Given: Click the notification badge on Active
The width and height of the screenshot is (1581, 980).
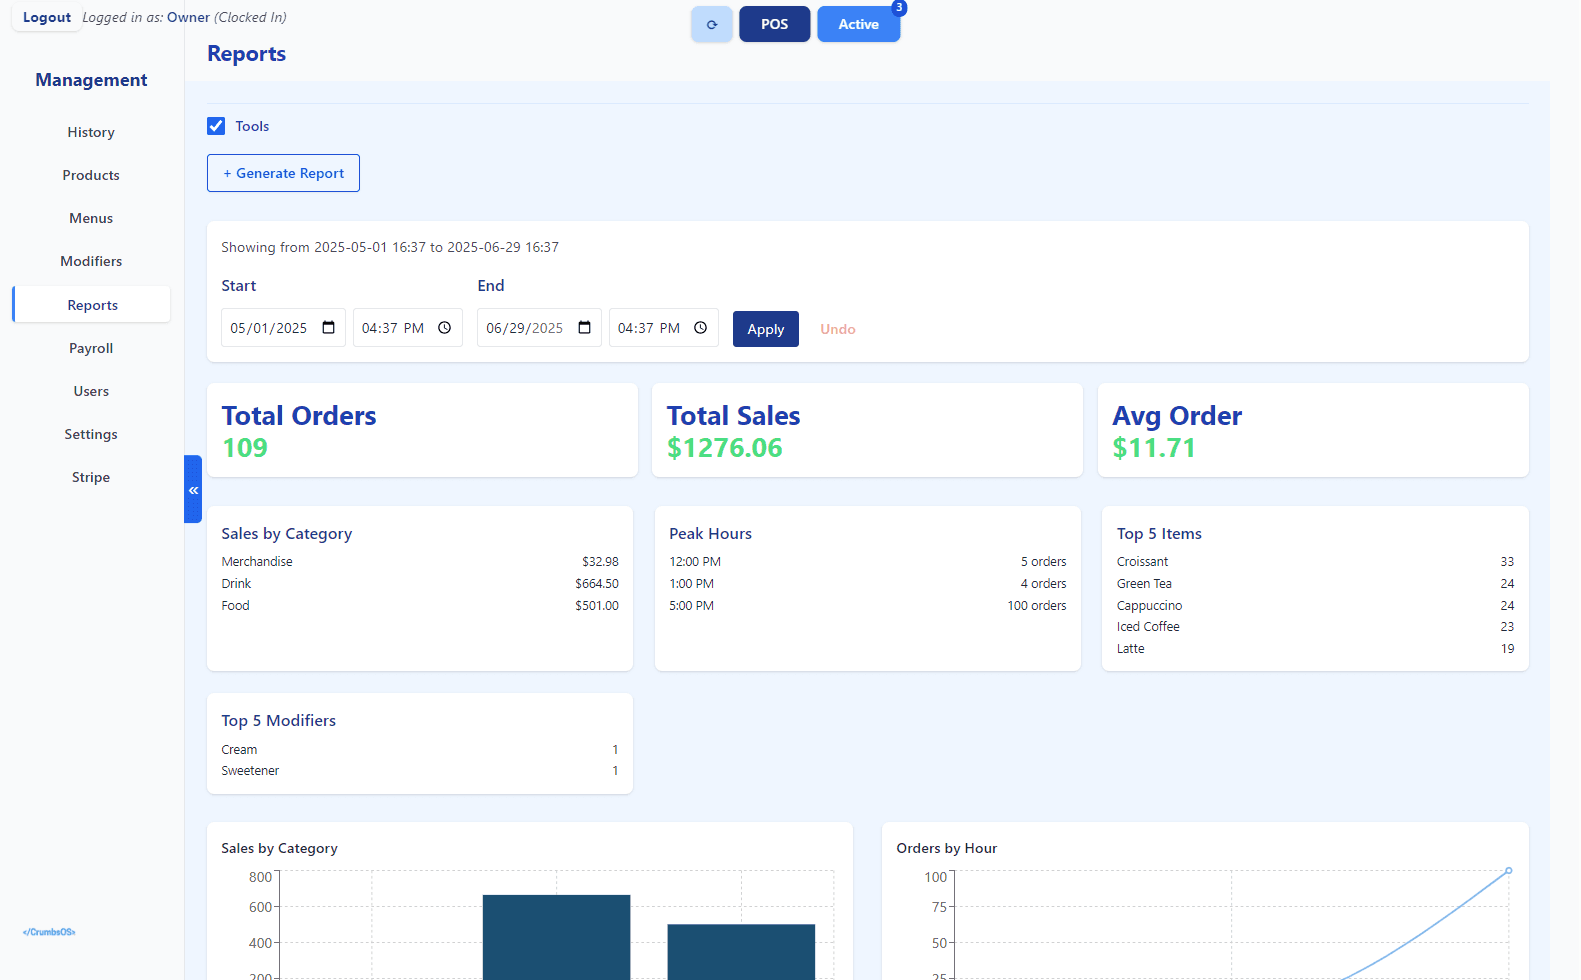Looking at the screenshot, I should click(x=899, y=8).
